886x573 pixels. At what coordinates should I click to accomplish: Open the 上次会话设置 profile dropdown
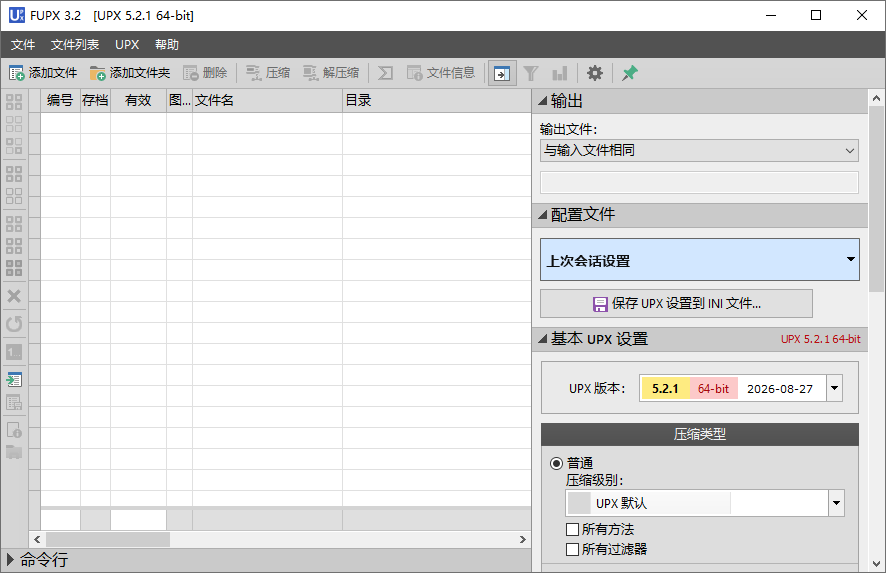[700, 259]
